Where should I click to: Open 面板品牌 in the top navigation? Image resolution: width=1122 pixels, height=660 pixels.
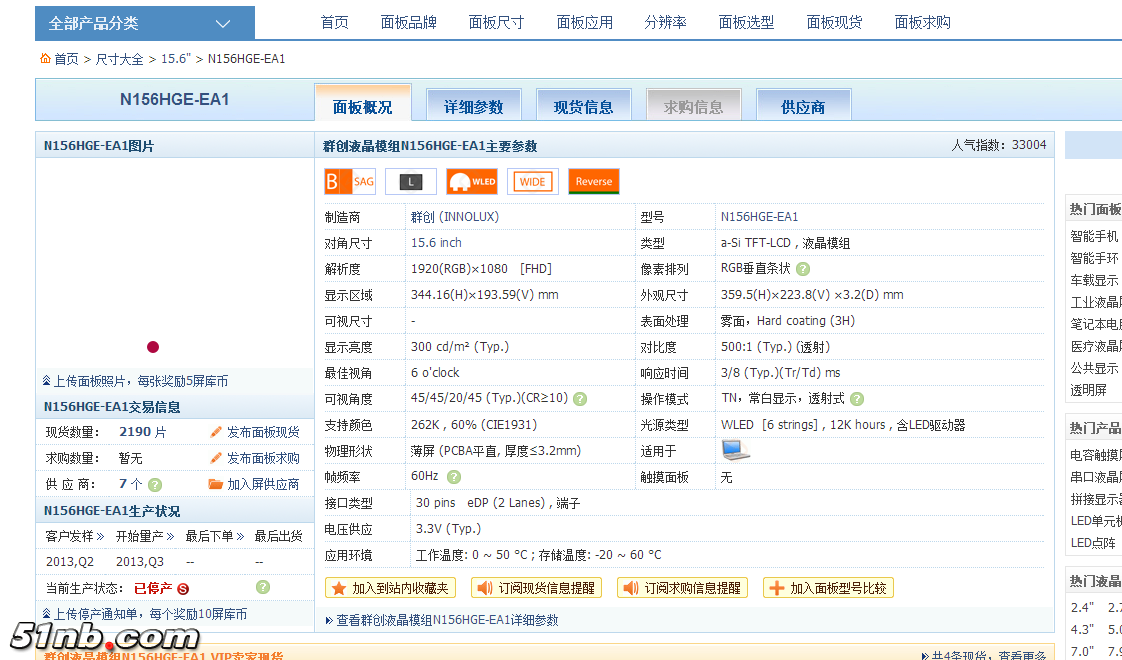[x=408, y=22]
